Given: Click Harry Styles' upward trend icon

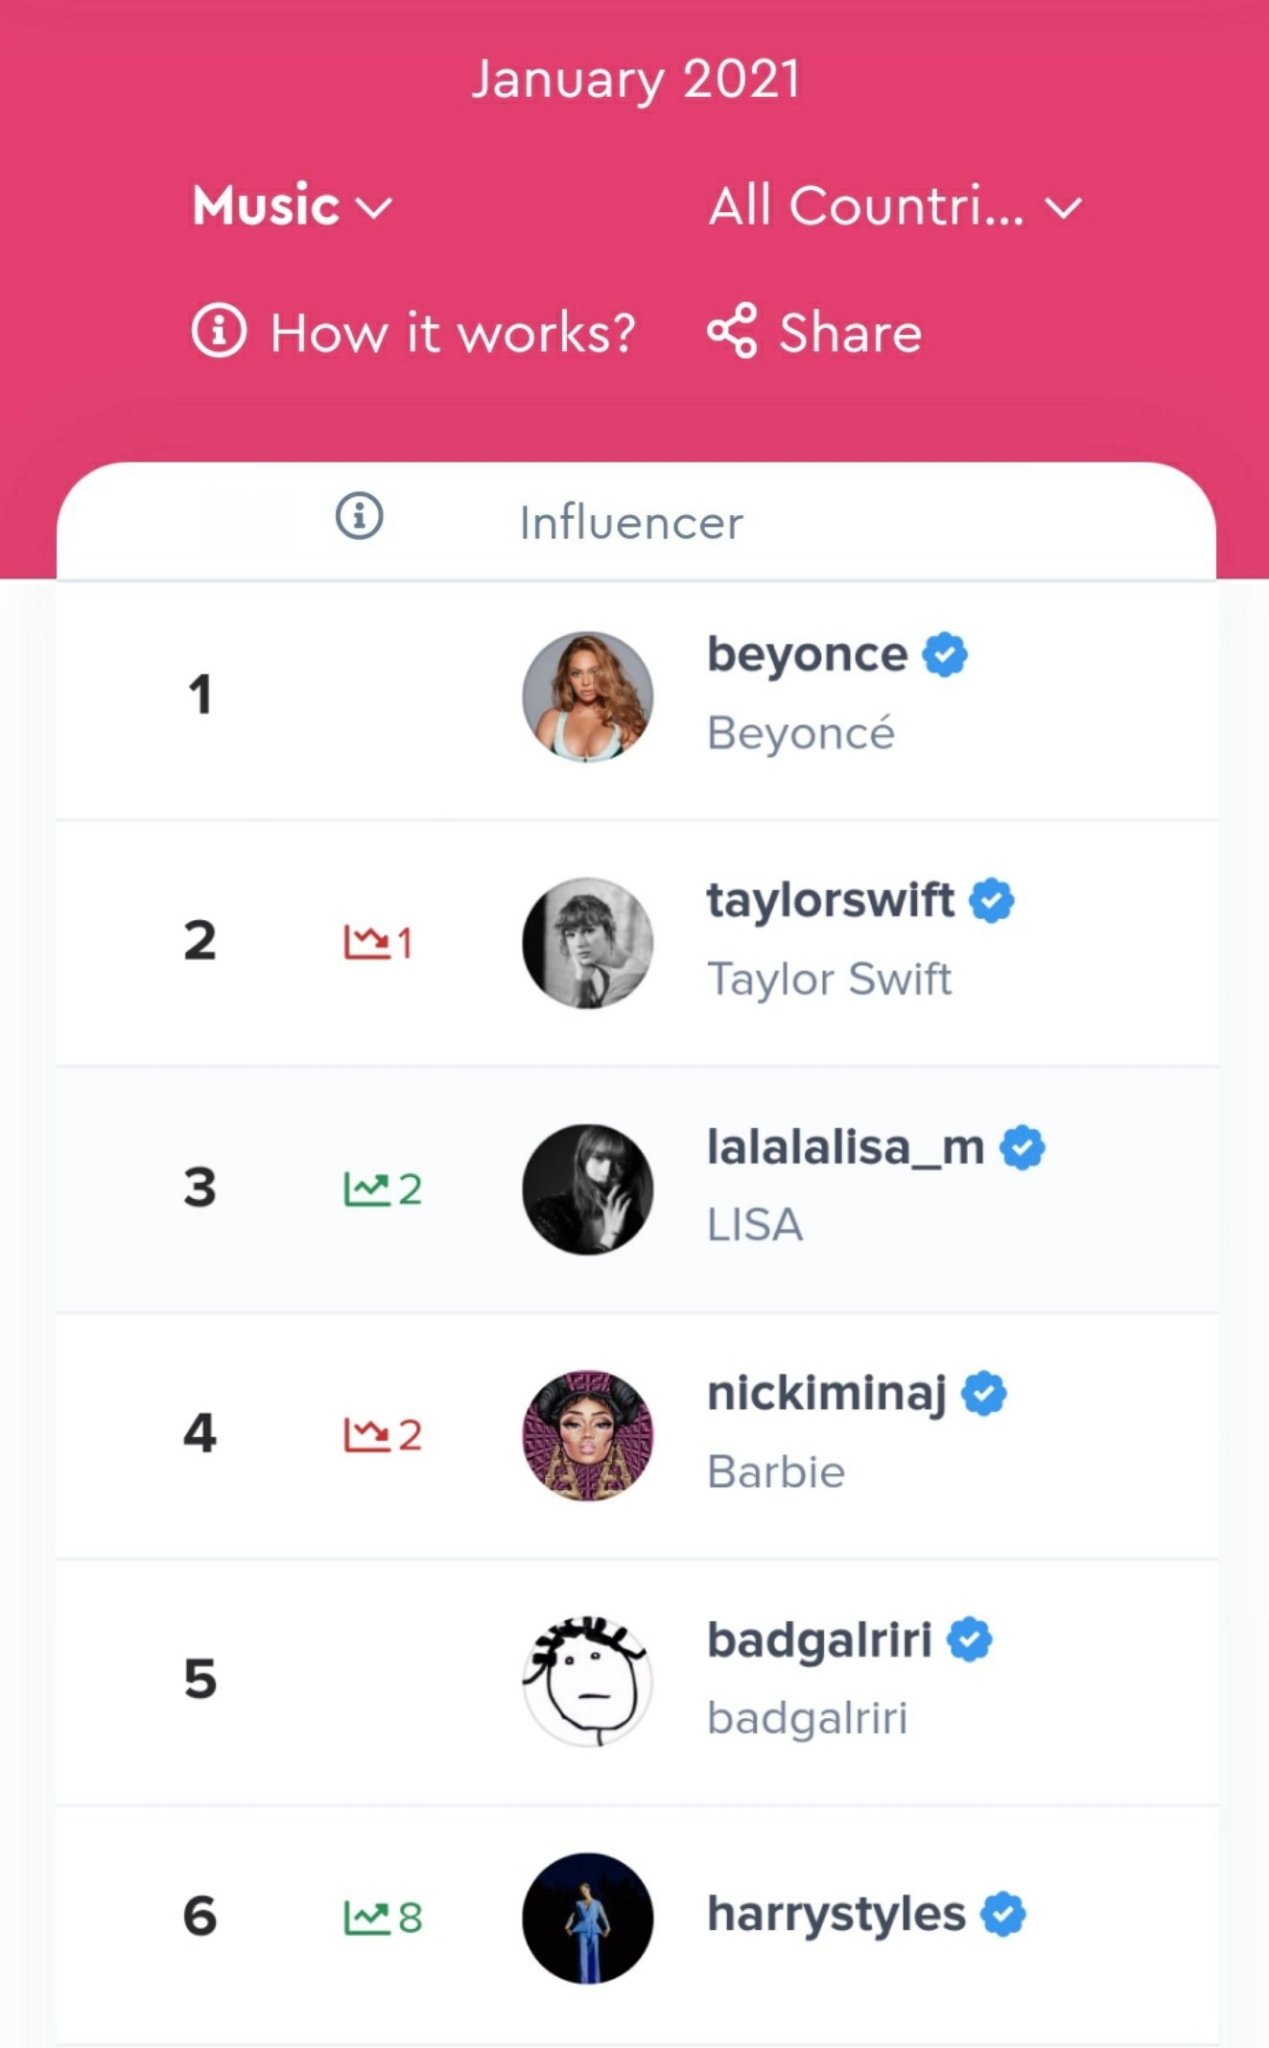Looking at the screenshot, I should coord(366,1917).
